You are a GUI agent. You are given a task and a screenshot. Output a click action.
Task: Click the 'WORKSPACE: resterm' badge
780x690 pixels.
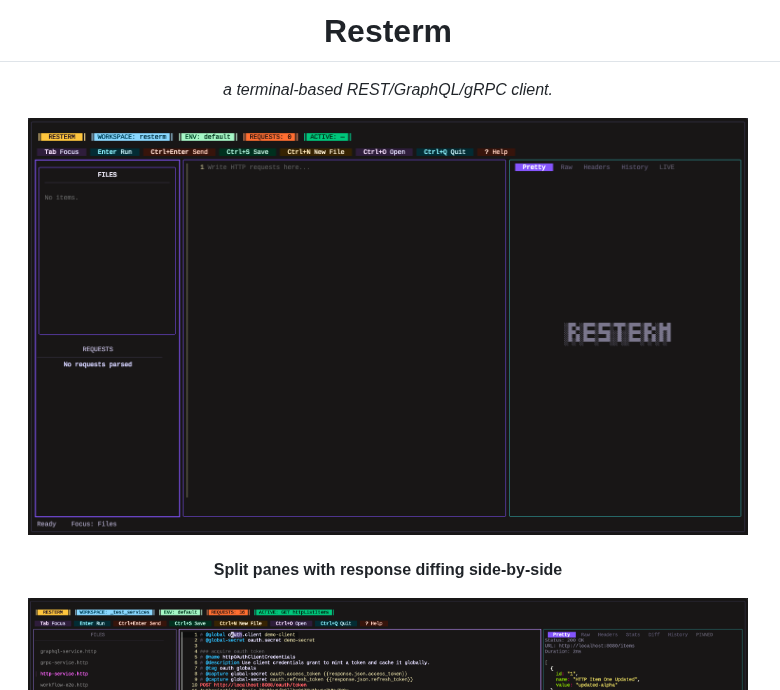point(131,137)
